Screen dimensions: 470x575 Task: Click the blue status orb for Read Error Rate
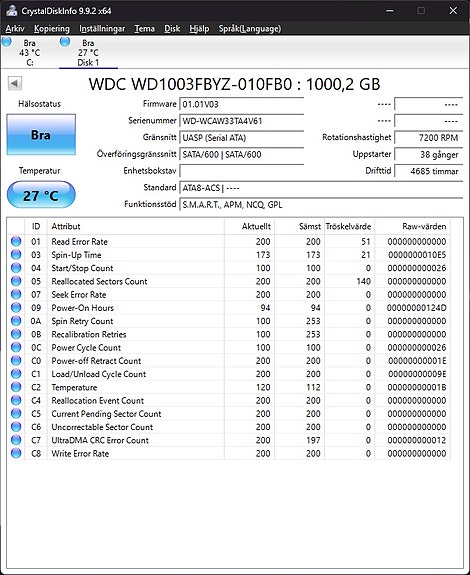(x=16, y=241)
